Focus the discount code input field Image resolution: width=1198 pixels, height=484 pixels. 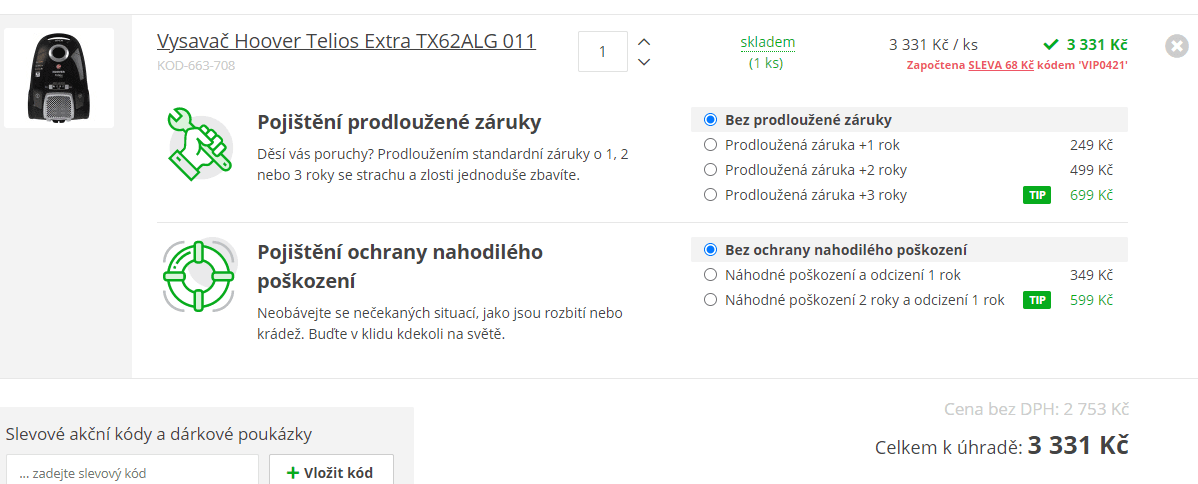tap(133, 473)
